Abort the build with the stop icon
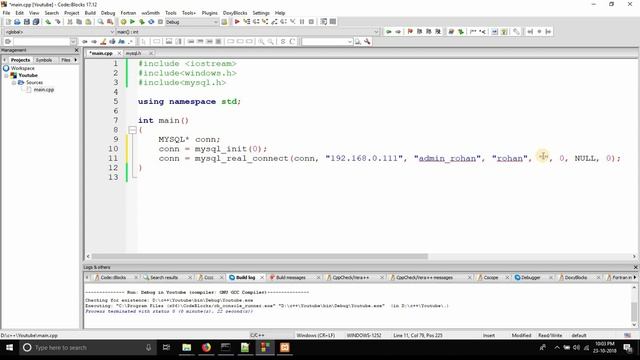Screen dimensions: 640x360 coord(160,22)
